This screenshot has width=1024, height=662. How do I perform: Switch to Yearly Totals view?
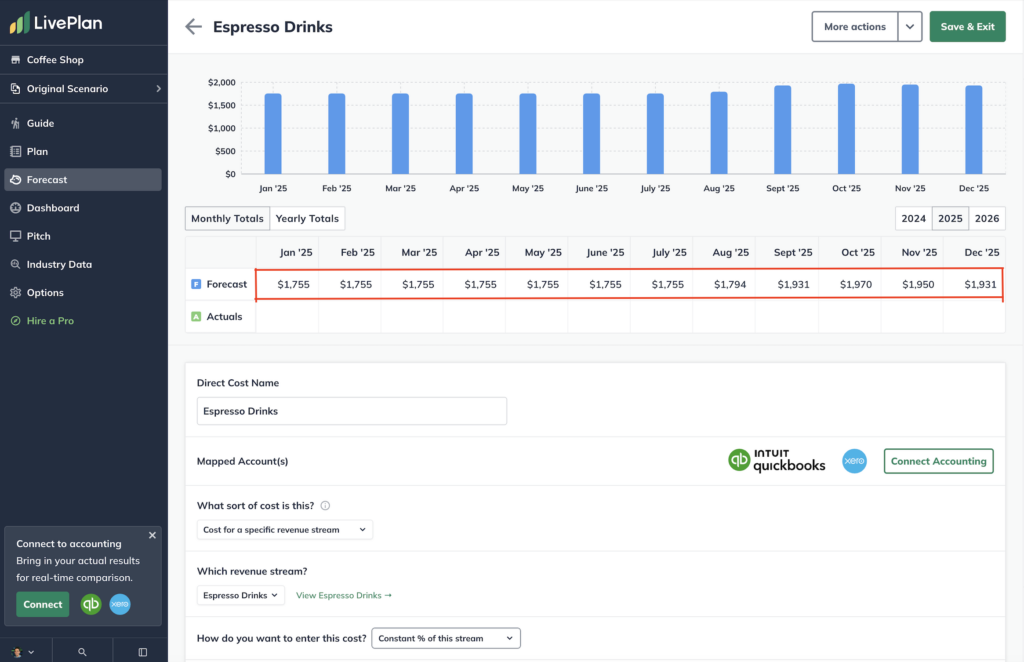(x=307, y=218)
